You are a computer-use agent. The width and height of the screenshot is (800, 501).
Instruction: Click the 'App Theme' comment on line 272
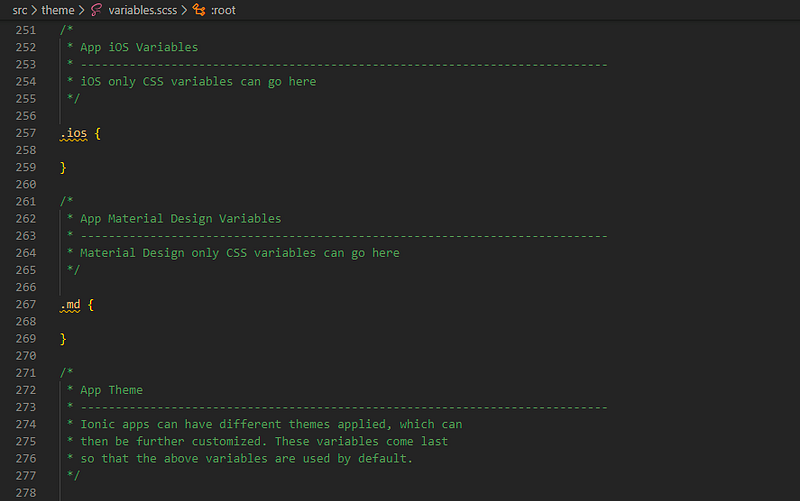(111, 390)
